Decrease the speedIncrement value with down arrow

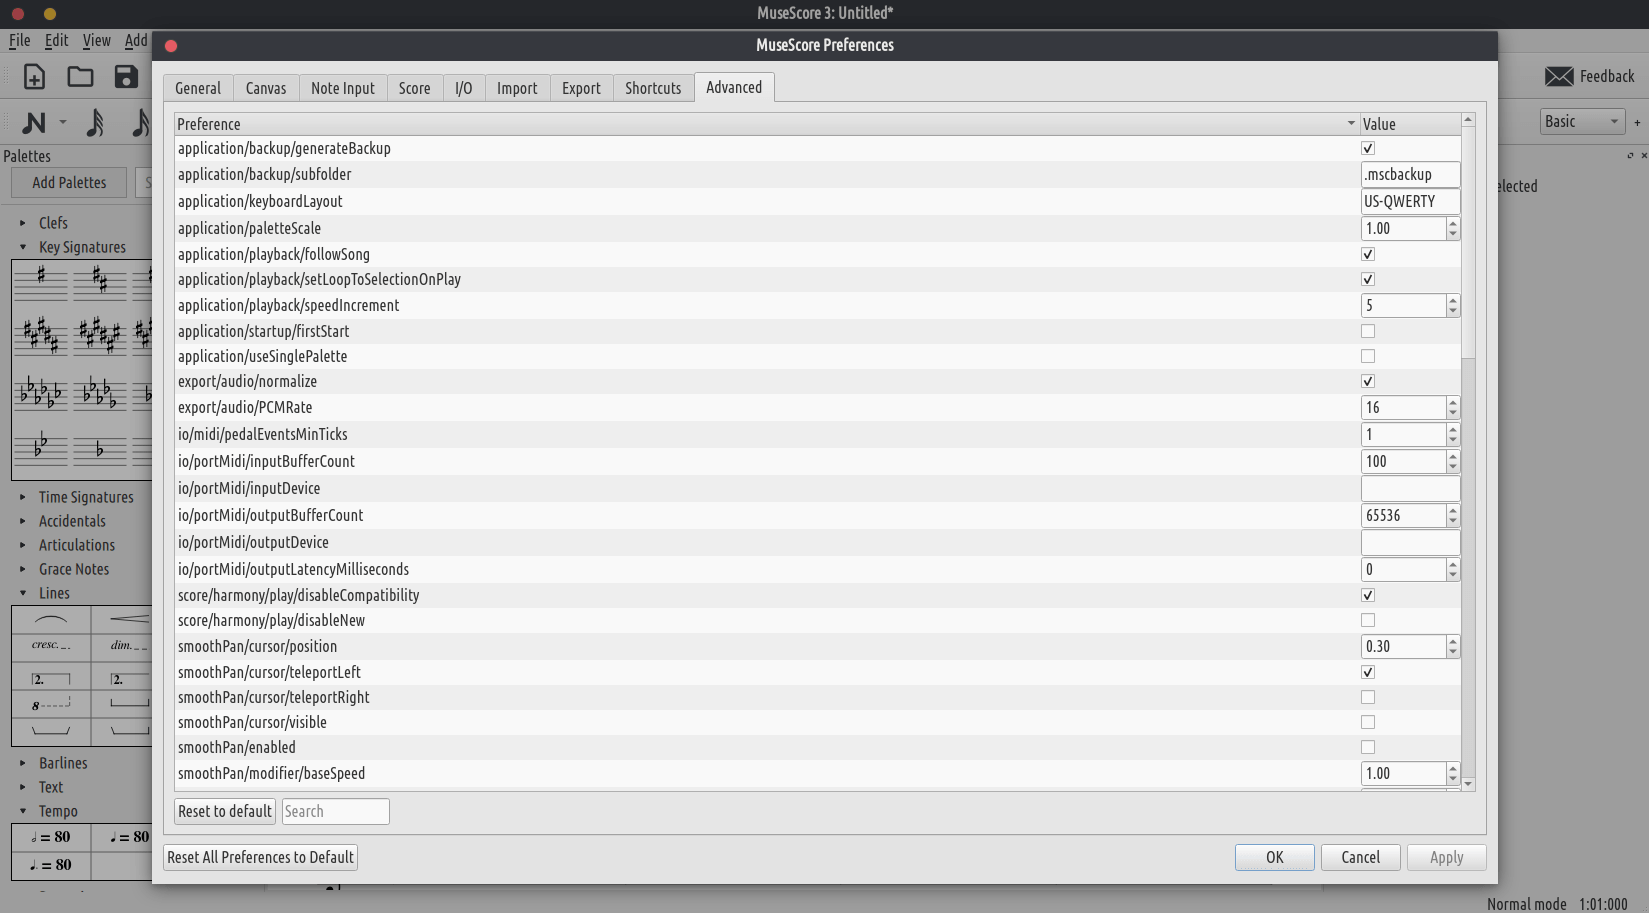(1453, 311)
